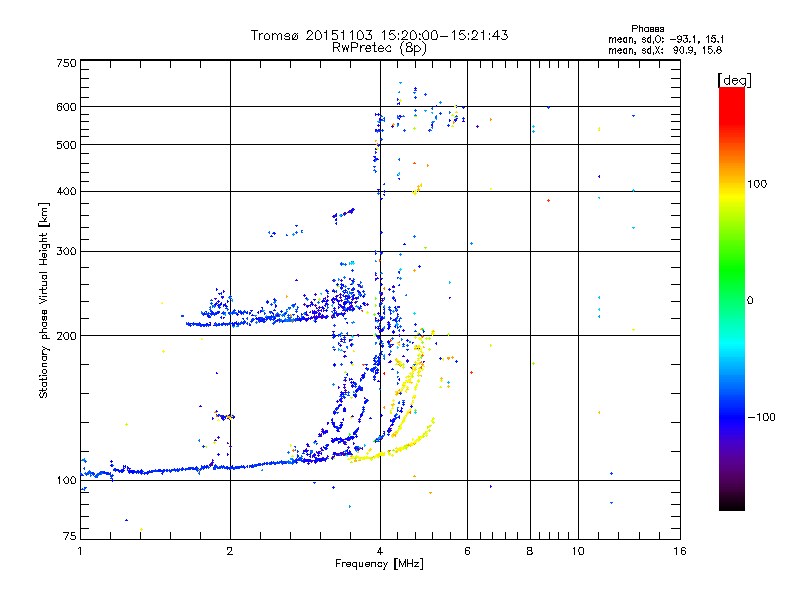Click the y-axis tick label "400"
Screen dimensions: 800x600
pos(67,192)
